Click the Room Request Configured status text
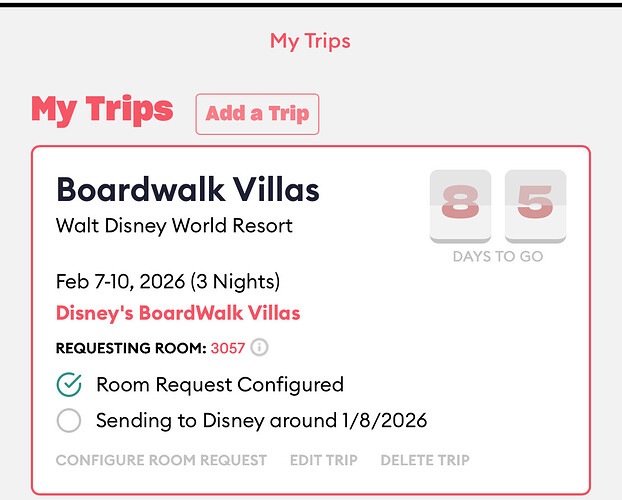 (220, 385)
